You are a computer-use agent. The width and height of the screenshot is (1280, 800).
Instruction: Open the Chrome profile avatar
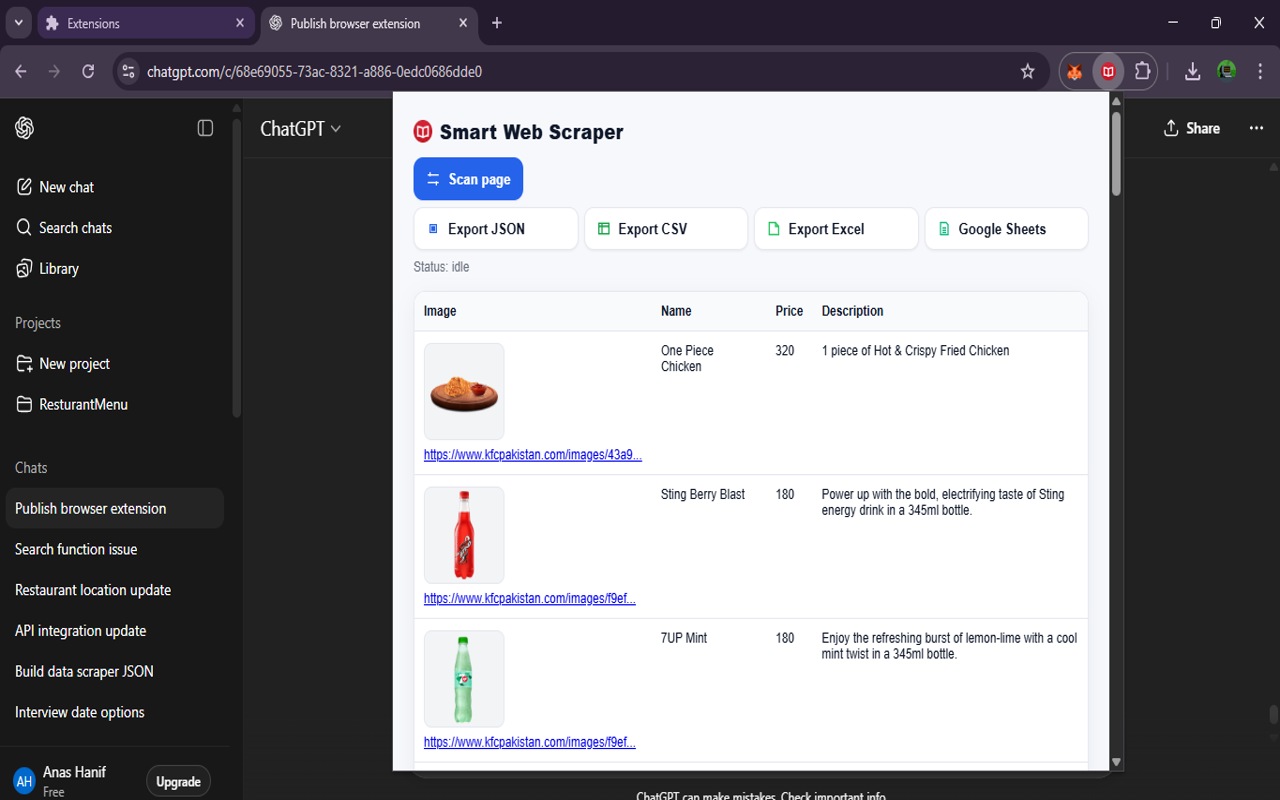(x=1226, y=71)
